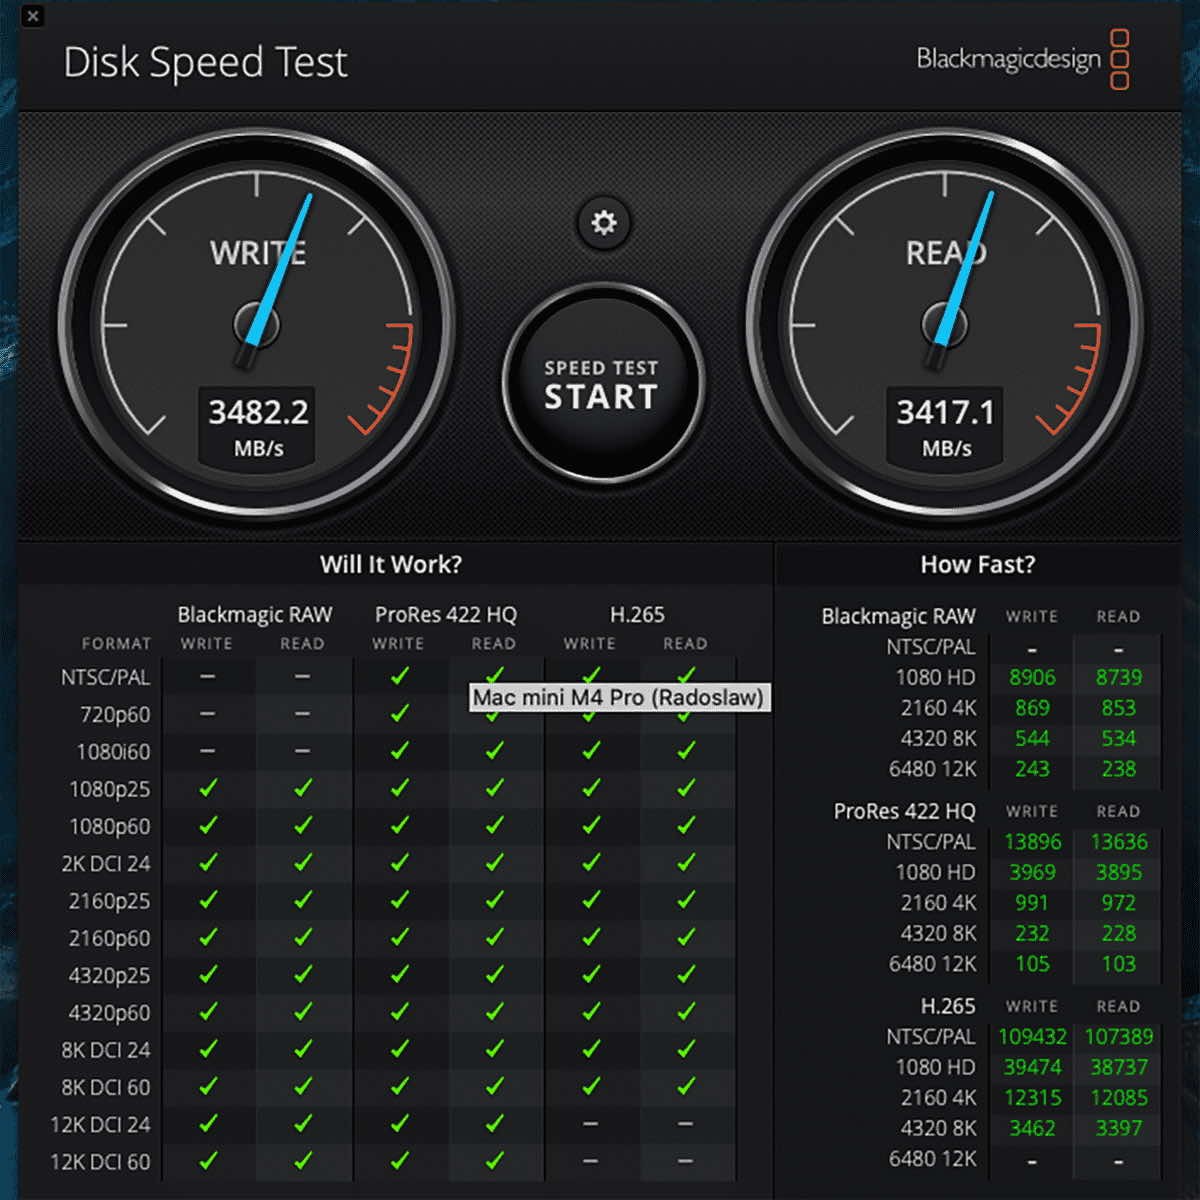Click Blackmagic RAW read dash for 720p60
1200x1200 pixels.
point(302,714)
